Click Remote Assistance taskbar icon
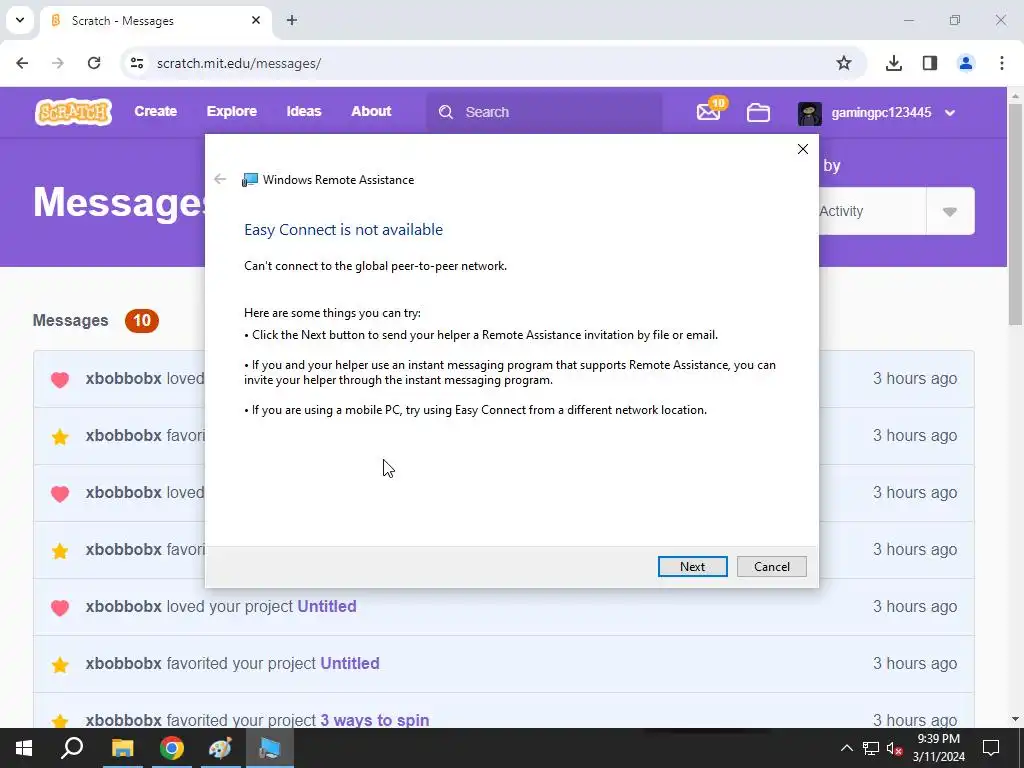Image resolution: width=1024 pixels, height=768 pixels. pos(270,748)
